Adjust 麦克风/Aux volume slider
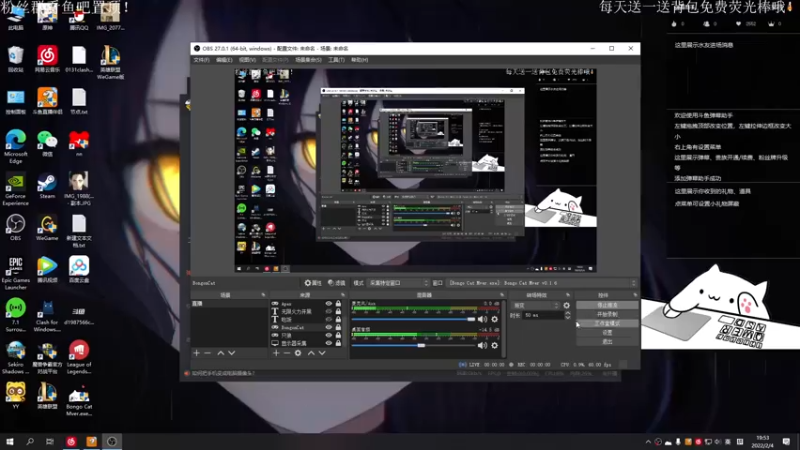 pos(413,319)
